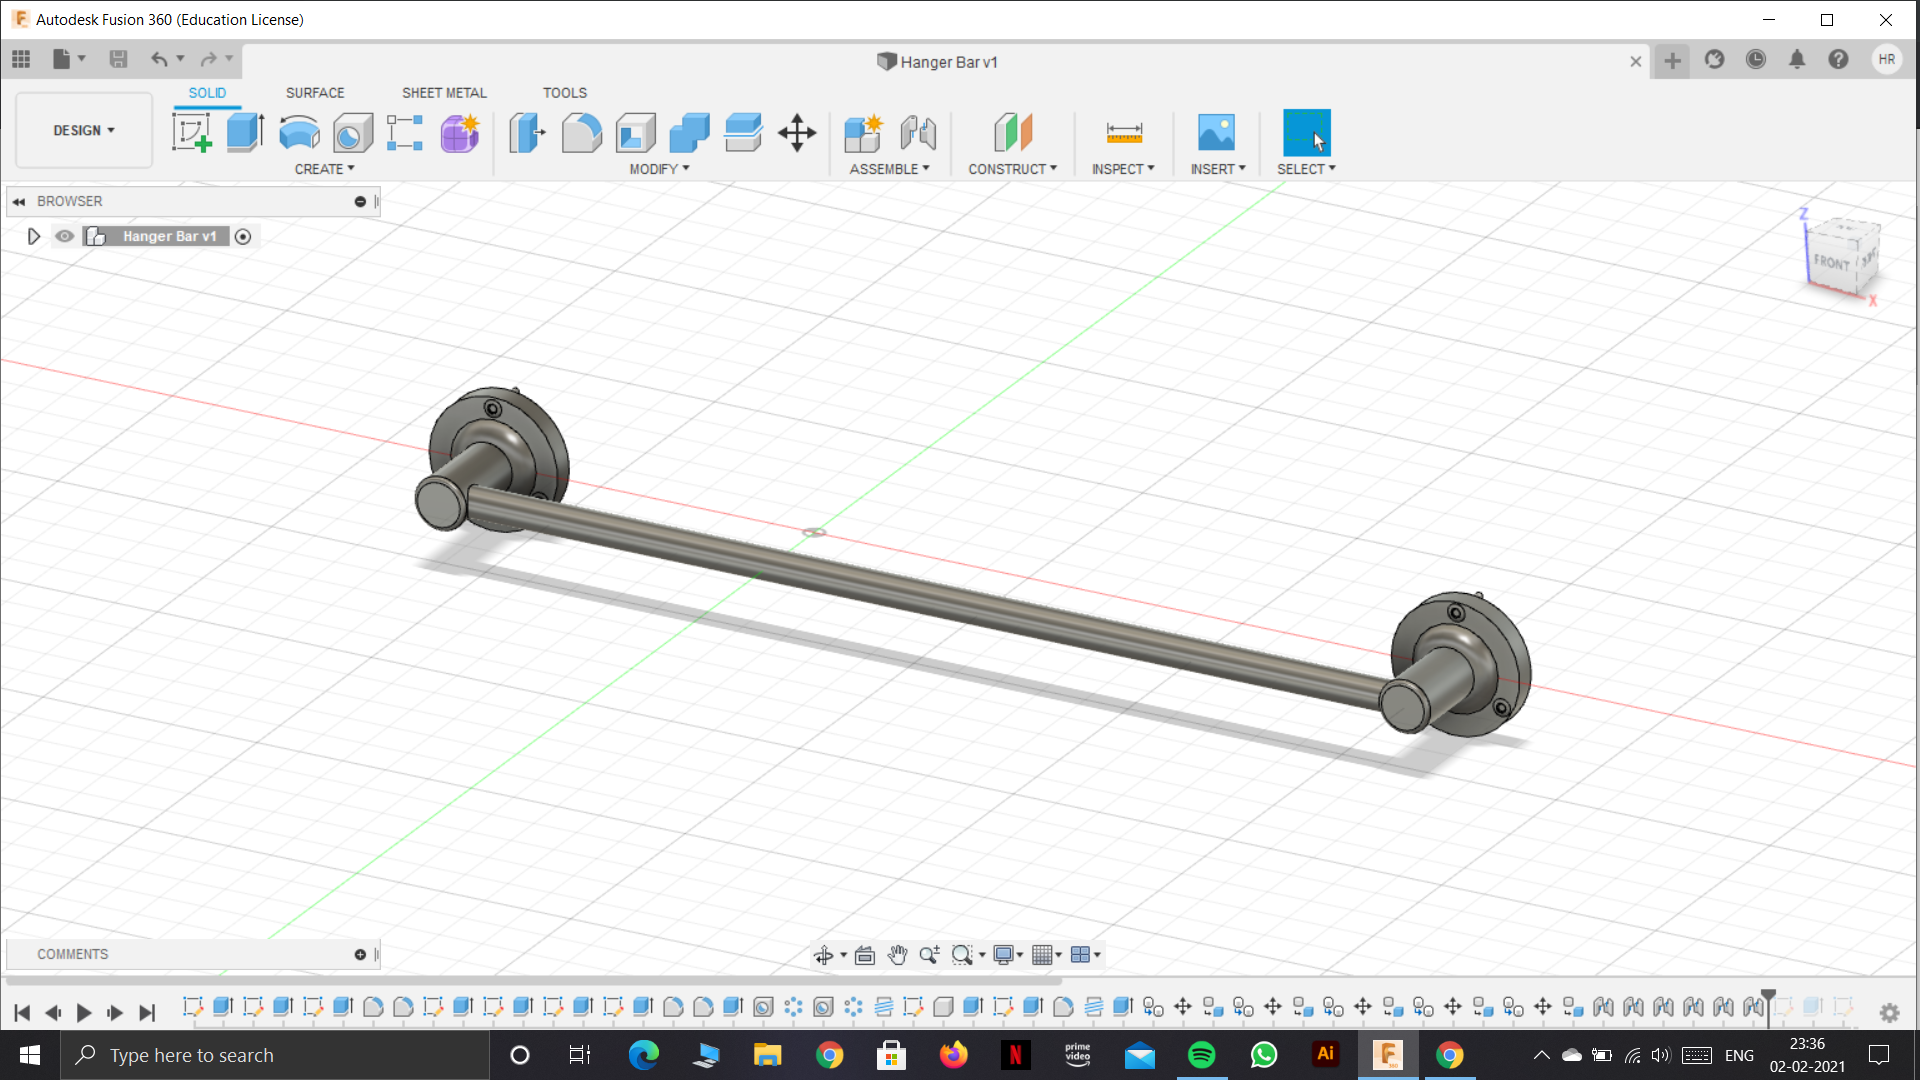Open a new design tab with plus button
The width and height of the screenshot is (1920, 1080).
click(1672, 61)
